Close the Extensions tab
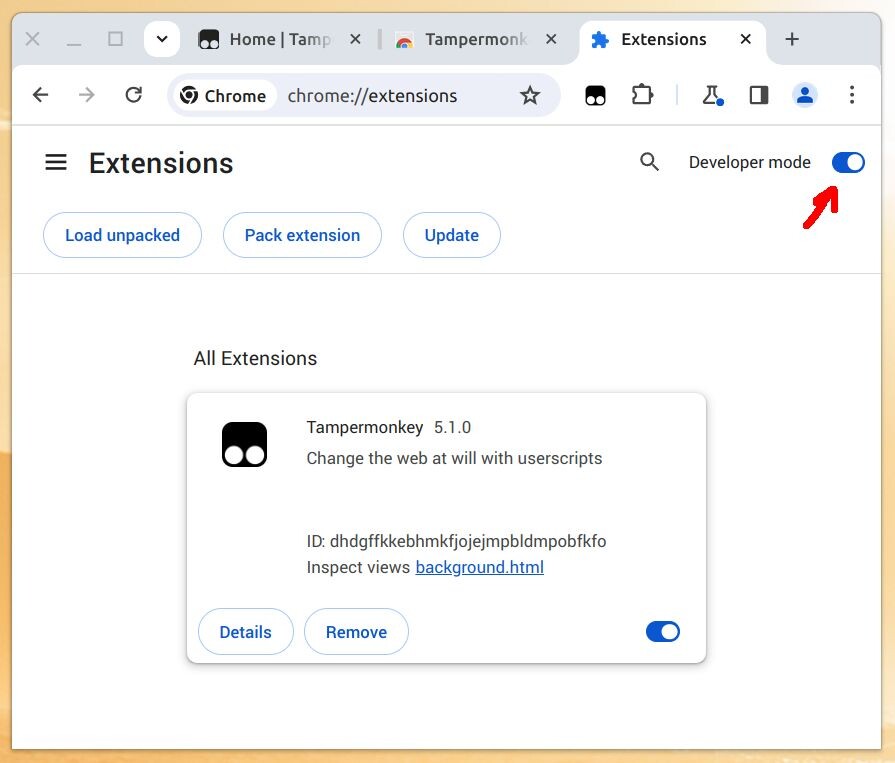The image size is (895, 763). 745,39
